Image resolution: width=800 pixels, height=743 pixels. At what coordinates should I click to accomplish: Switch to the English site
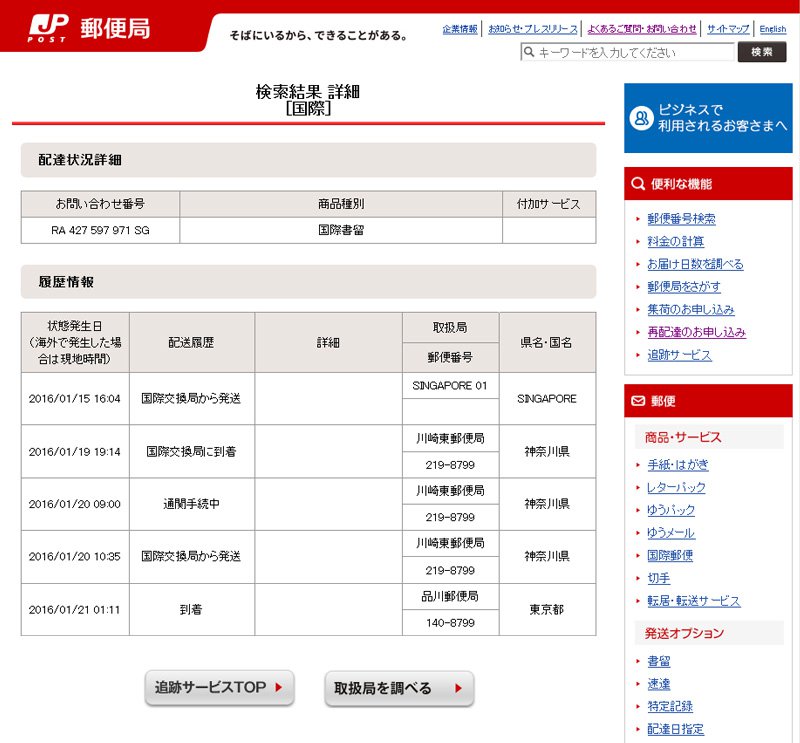pyautogui.click(x=772, y=29)
